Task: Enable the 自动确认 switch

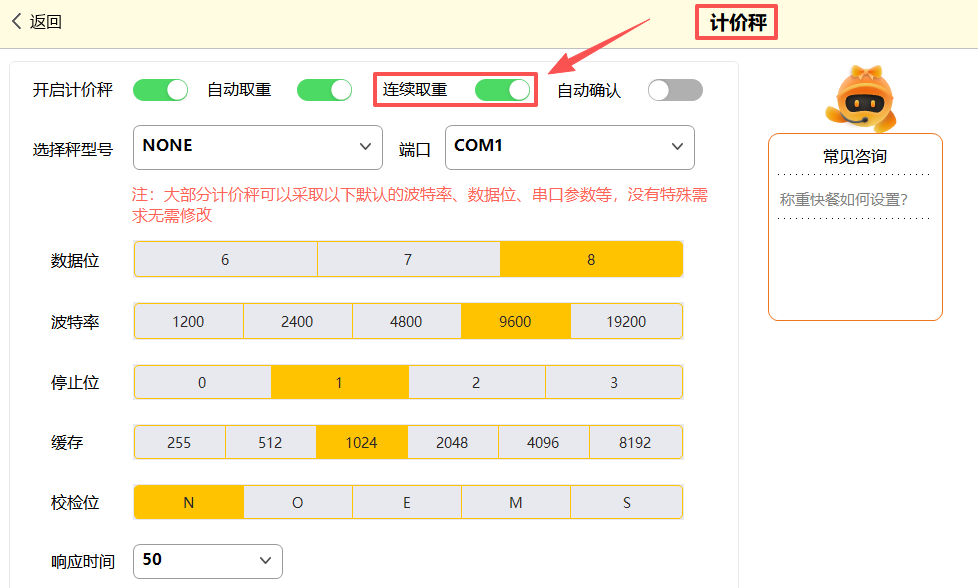Action: pyautogui.click(x=675, y=90)
